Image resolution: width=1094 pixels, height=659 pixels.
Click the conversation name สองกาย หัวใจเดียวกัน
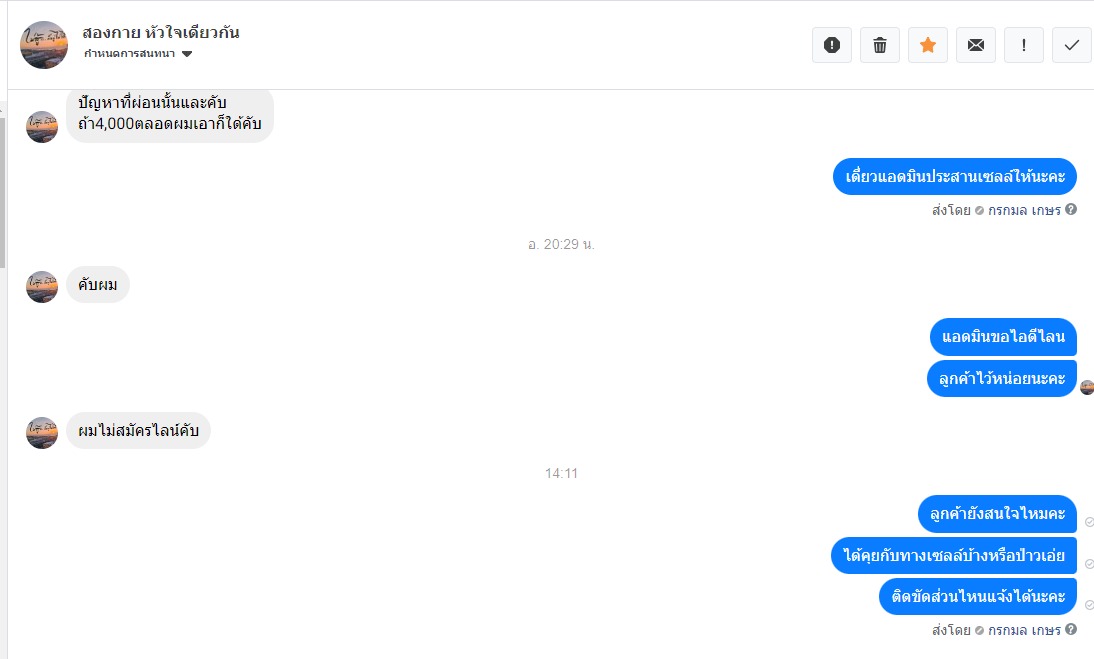click(160, 32)
